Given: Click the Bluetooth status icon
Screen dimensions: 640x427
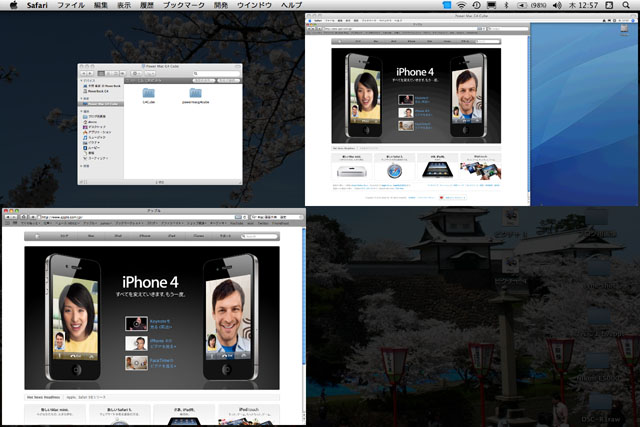Looking at the screenshot, I should (x=506, y=5).
